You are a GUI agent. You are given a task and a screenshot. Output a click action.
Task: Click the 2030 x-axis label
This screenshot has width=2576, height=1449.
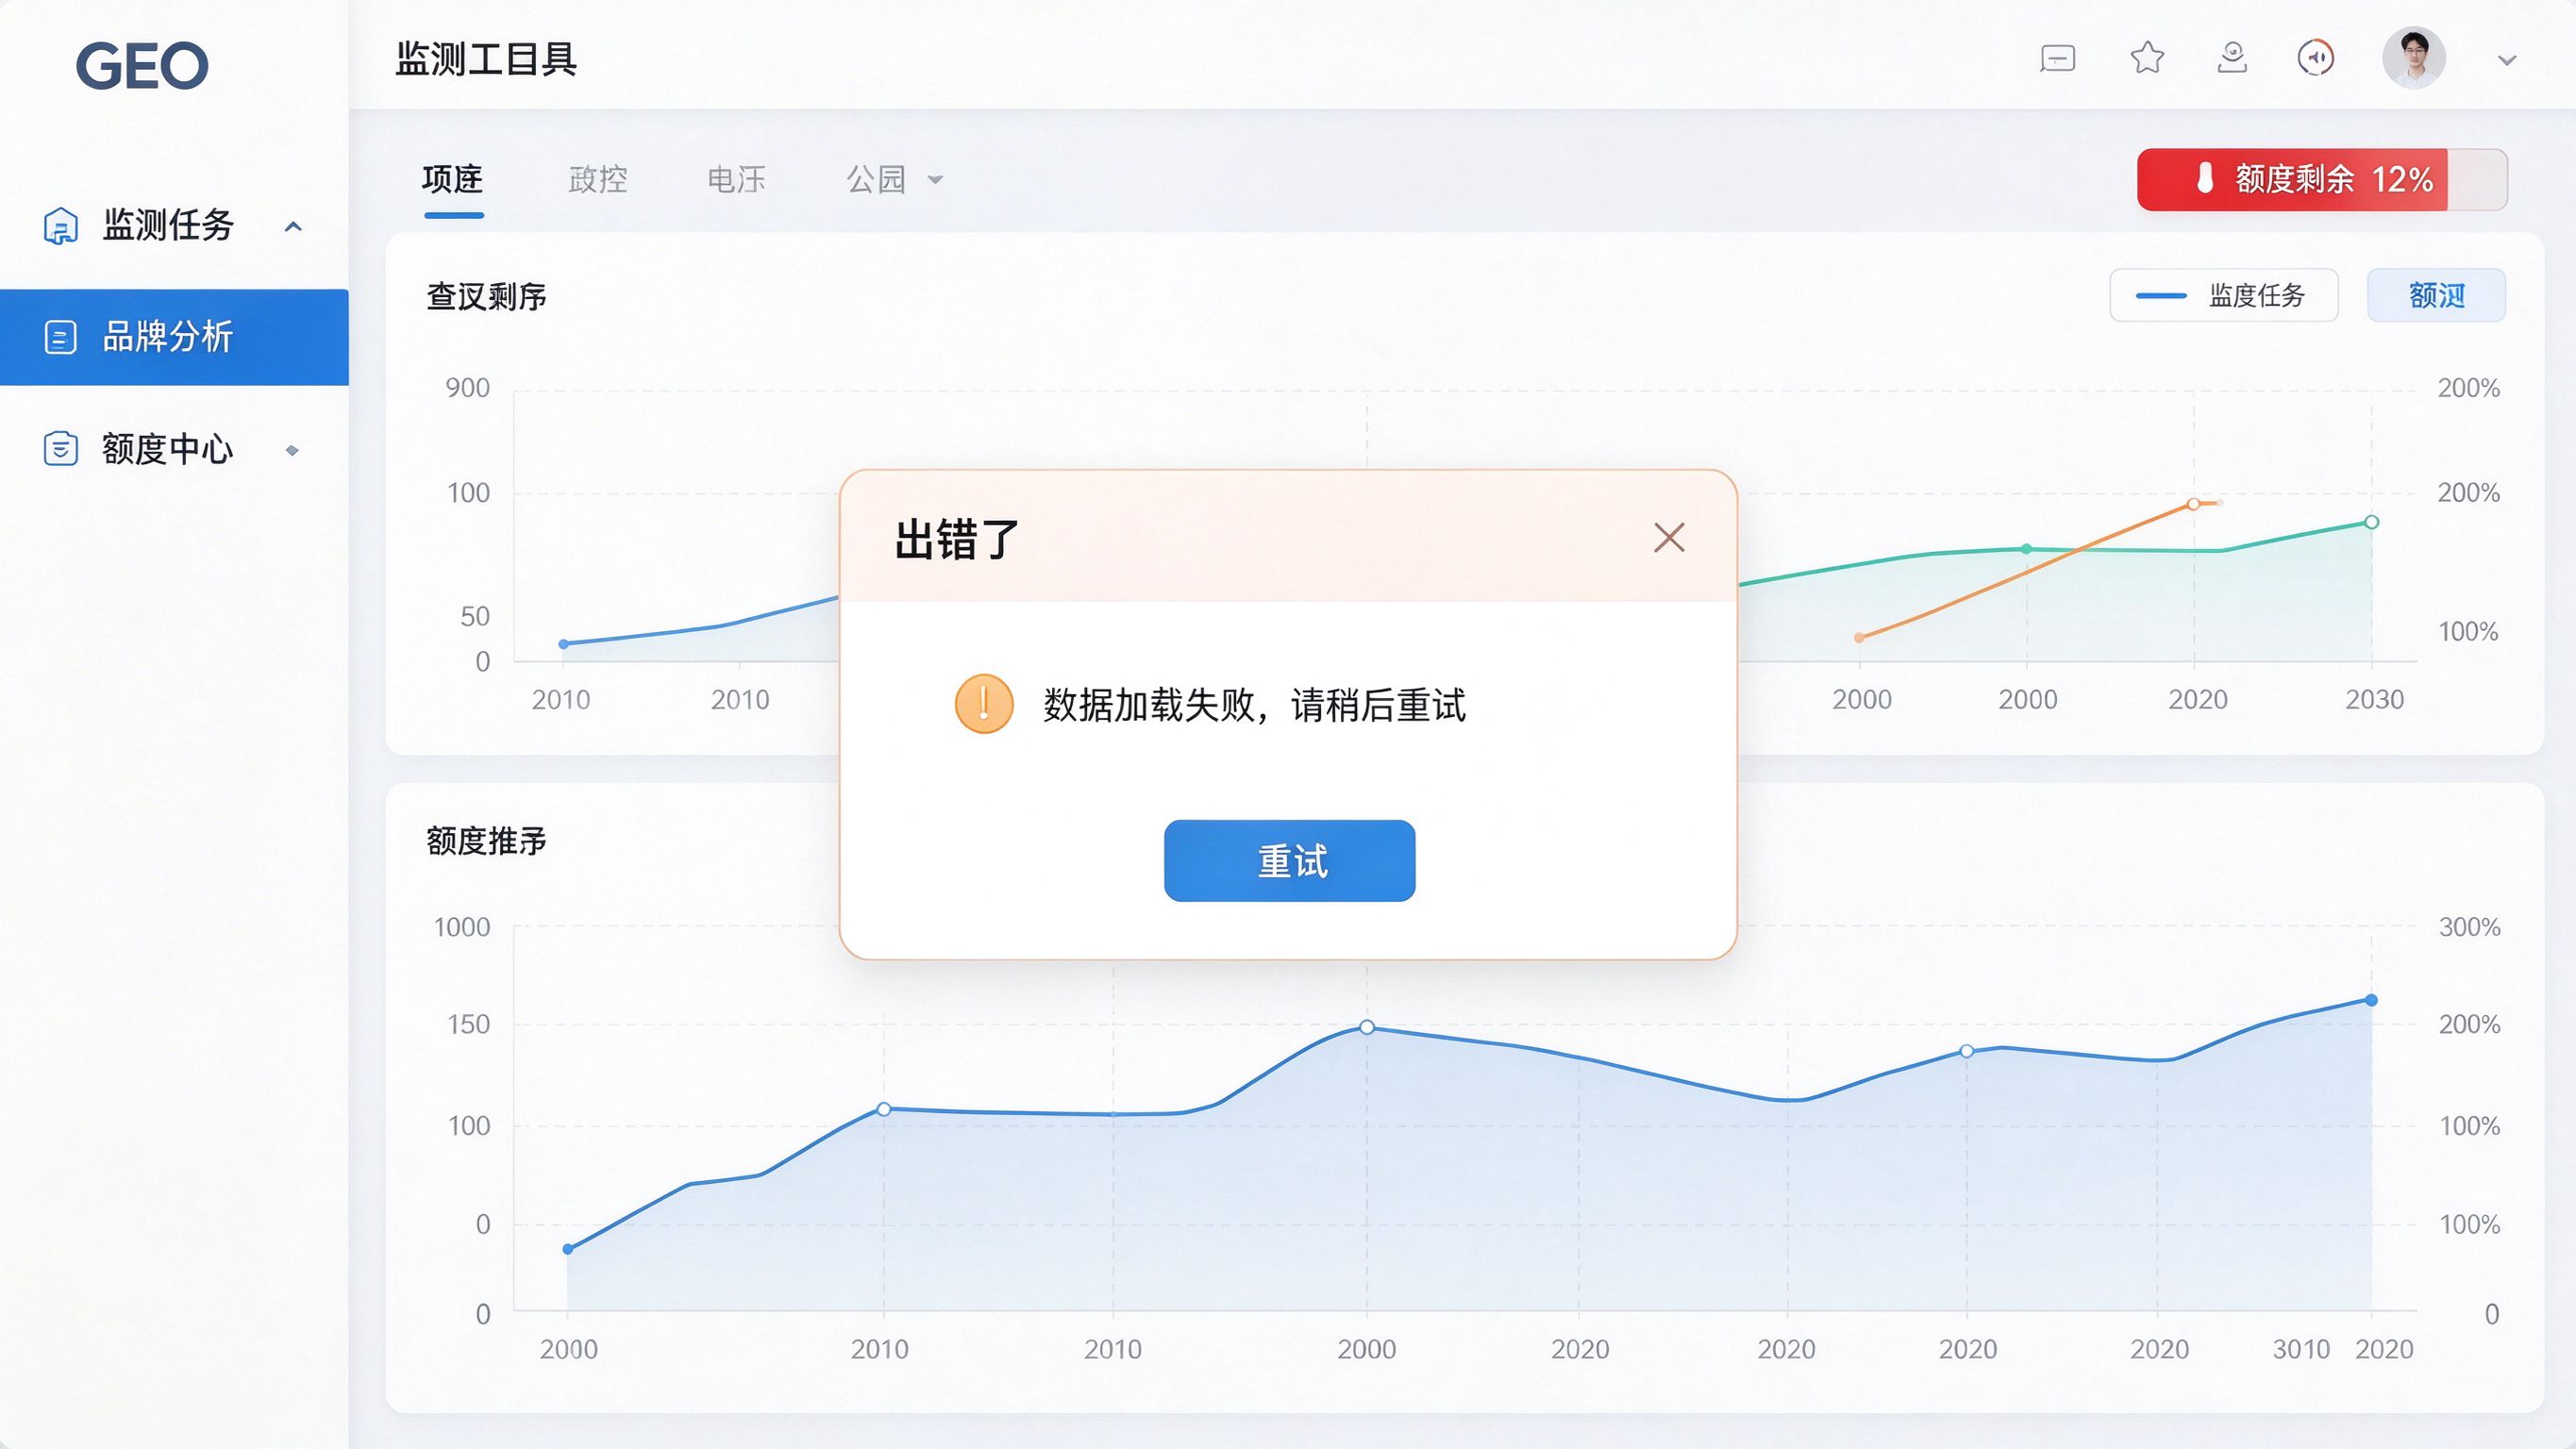pos(2374,700)
